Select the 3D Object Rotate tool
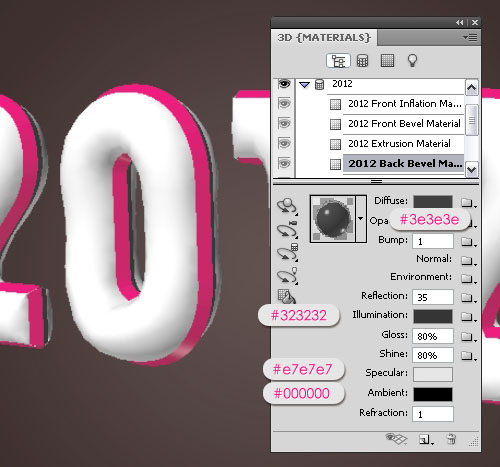Viewport: 500px width, 467px height. tap(287, 206)
